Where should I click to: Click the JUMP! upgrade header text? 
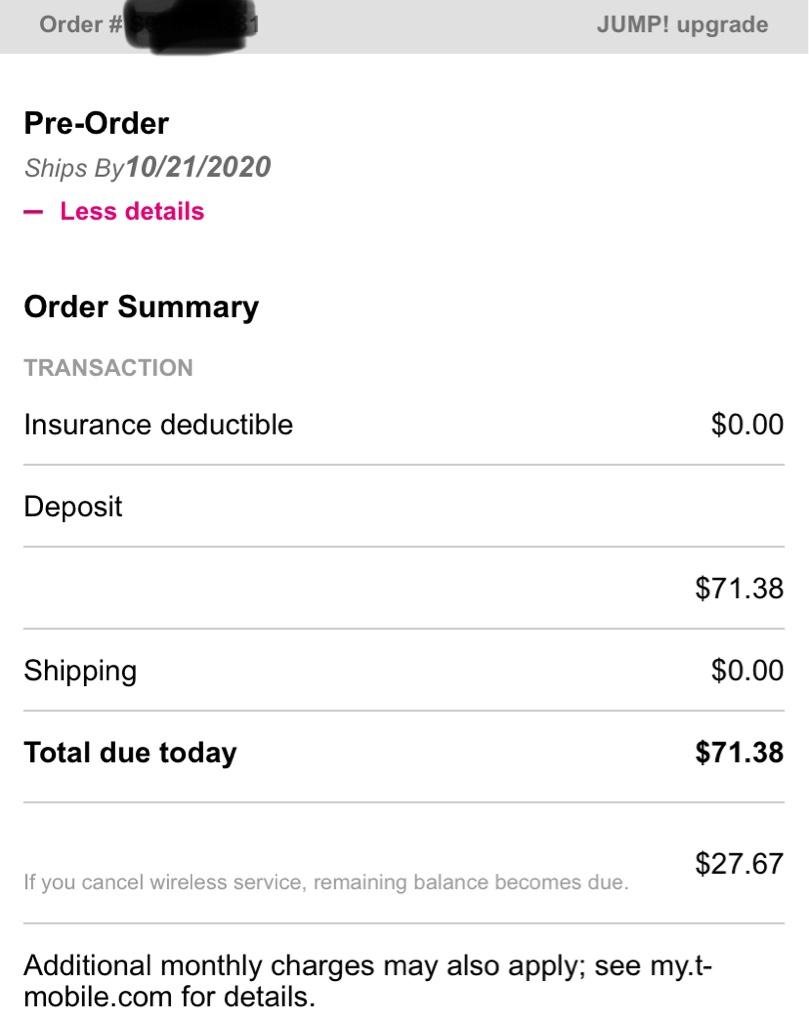point(682,25)
